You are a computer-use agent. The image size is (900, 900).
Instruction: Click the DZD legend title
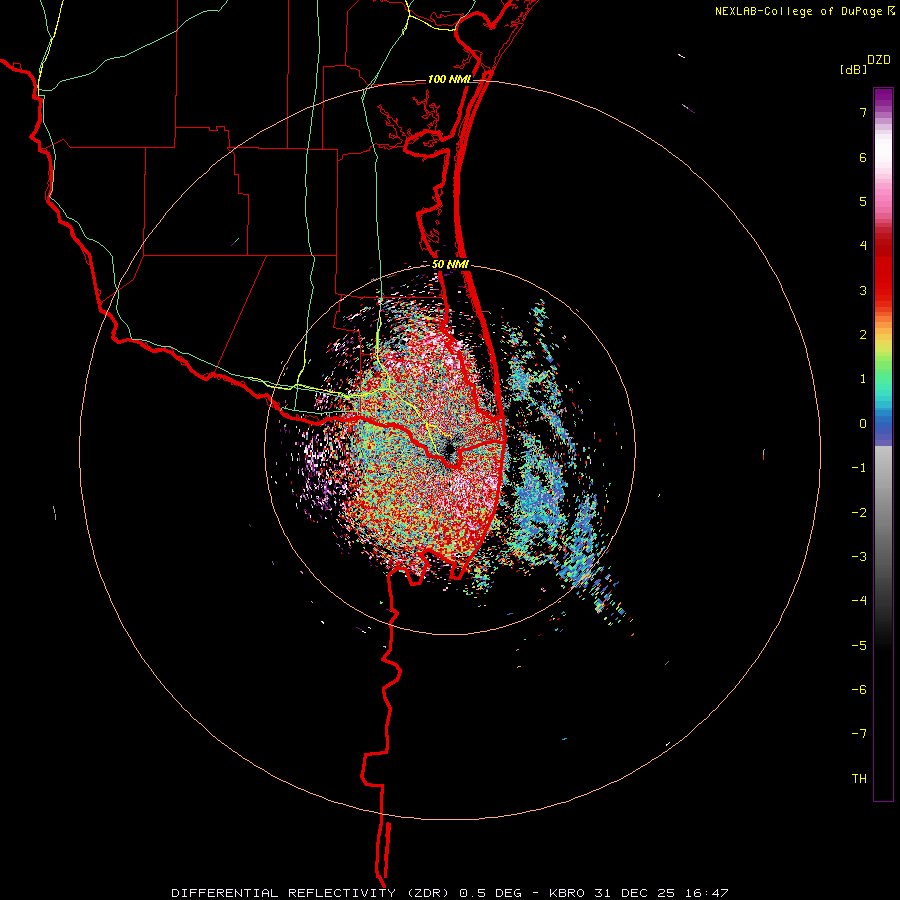tap(879, 59)
